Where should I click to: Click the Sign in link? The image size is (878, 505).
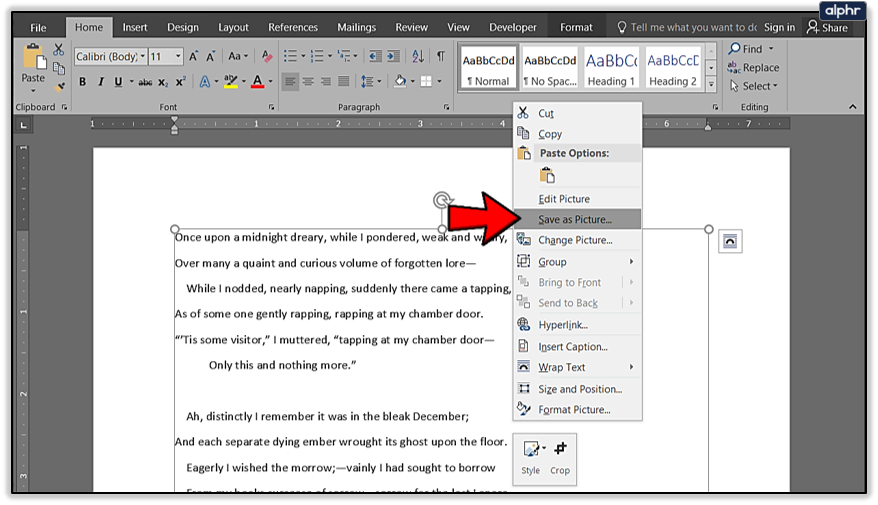pyautogui.click(x=778, y=27)
